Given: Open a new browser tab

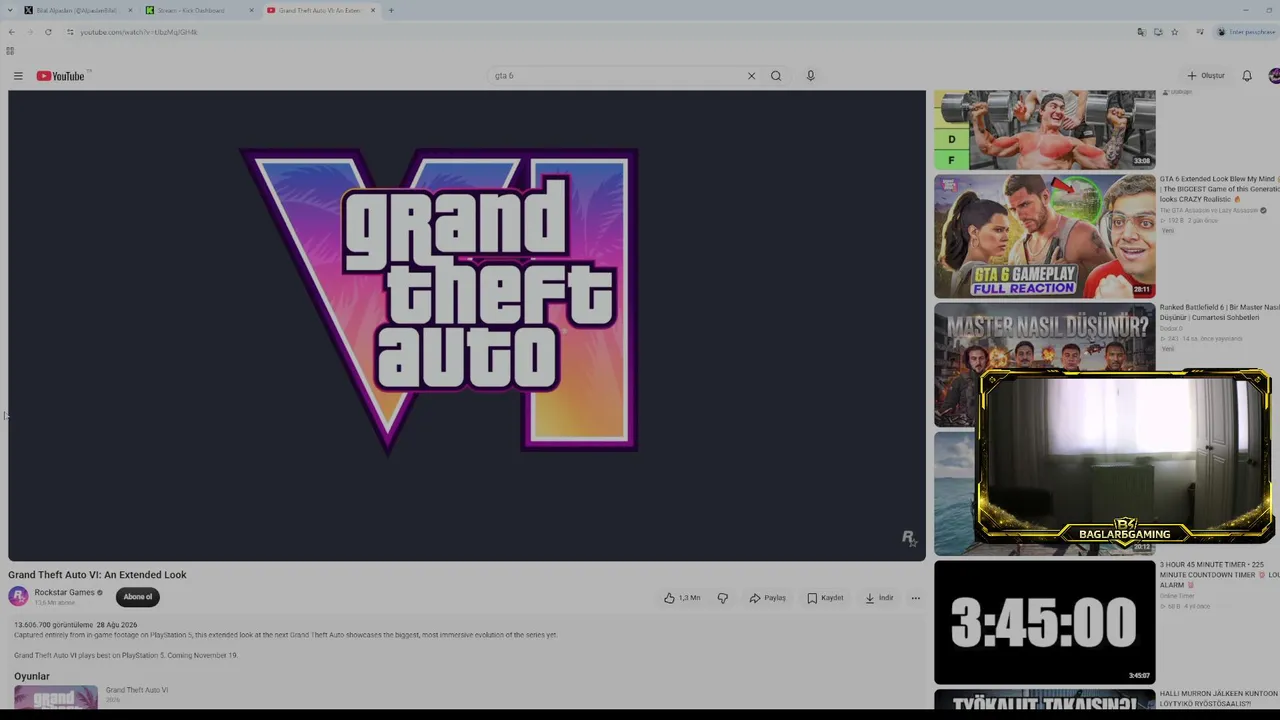Looking at the screenshot, I should click(391, 11).
